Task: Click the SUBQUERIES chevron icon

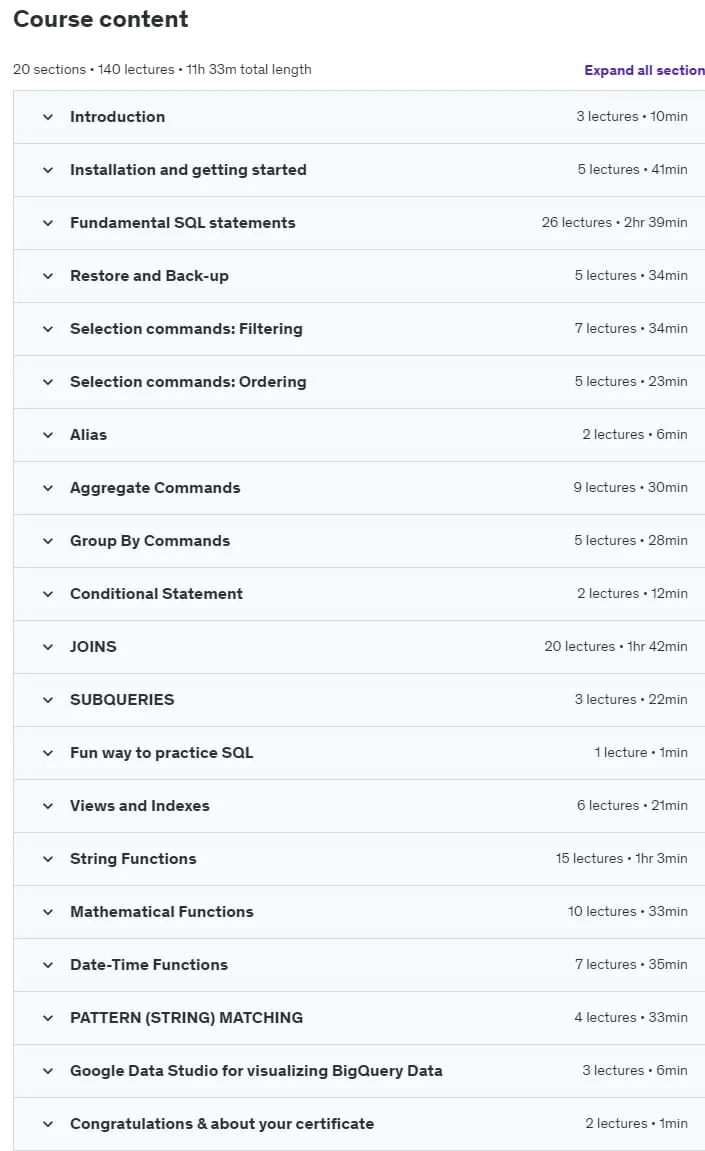Action: 48,700
